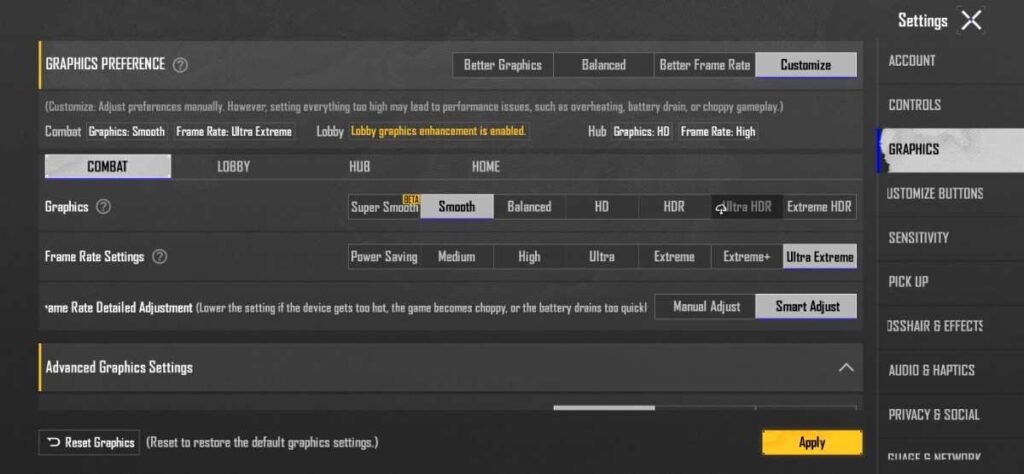Open the AUDIO & HAPTICS category
The height and width of the screenshot is (474, 1024).
(951, 370)
